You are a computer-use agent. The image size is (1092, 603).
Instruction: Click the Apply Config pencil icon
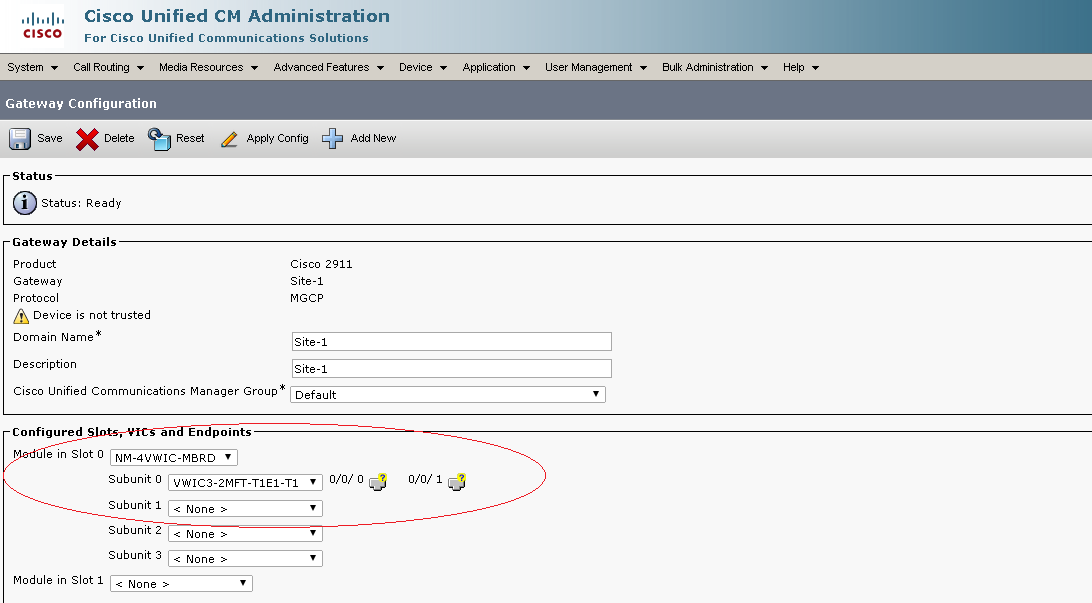pos(229,139)
